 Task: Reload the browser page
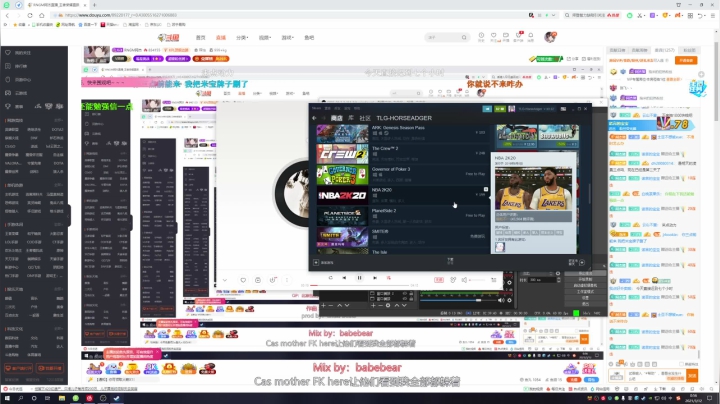click(30, 15)
